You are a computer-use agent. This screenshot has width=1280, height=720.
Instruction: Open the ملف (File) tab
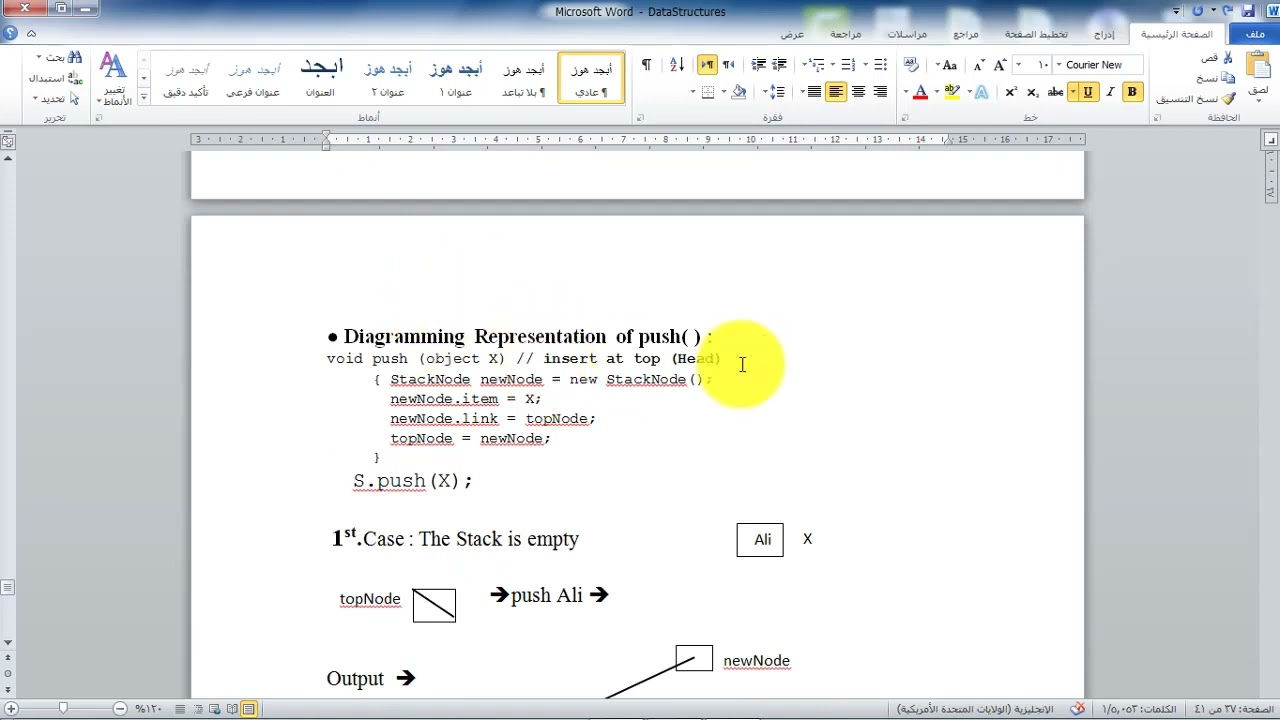1254,34
